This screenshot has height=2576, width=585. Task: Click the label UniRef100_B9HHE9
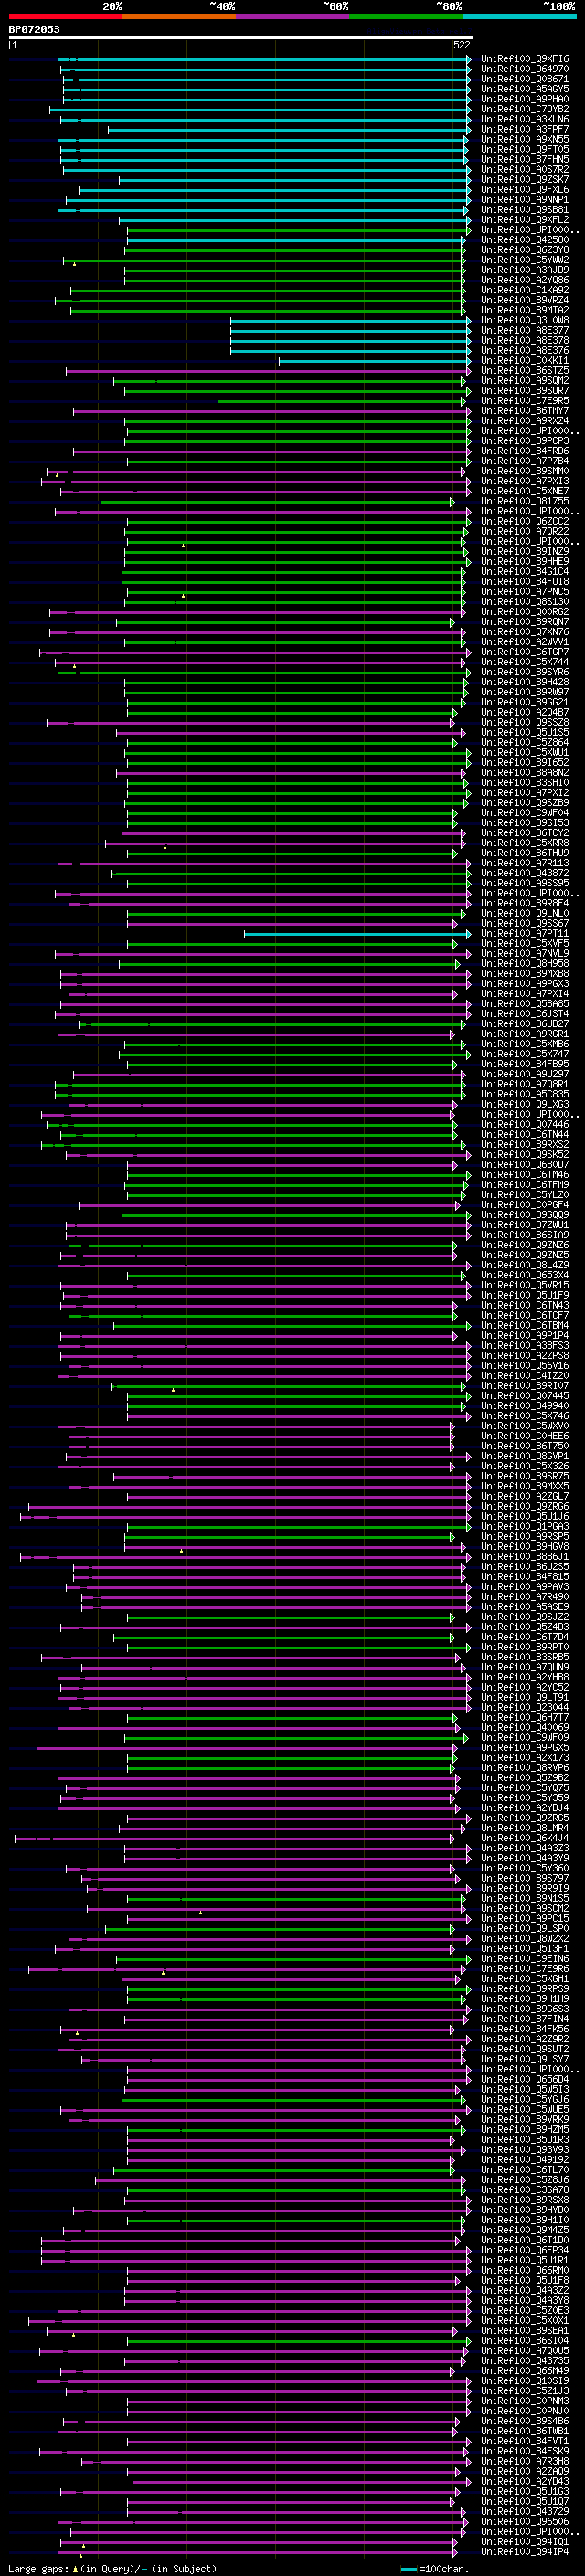tap(525, 561)
